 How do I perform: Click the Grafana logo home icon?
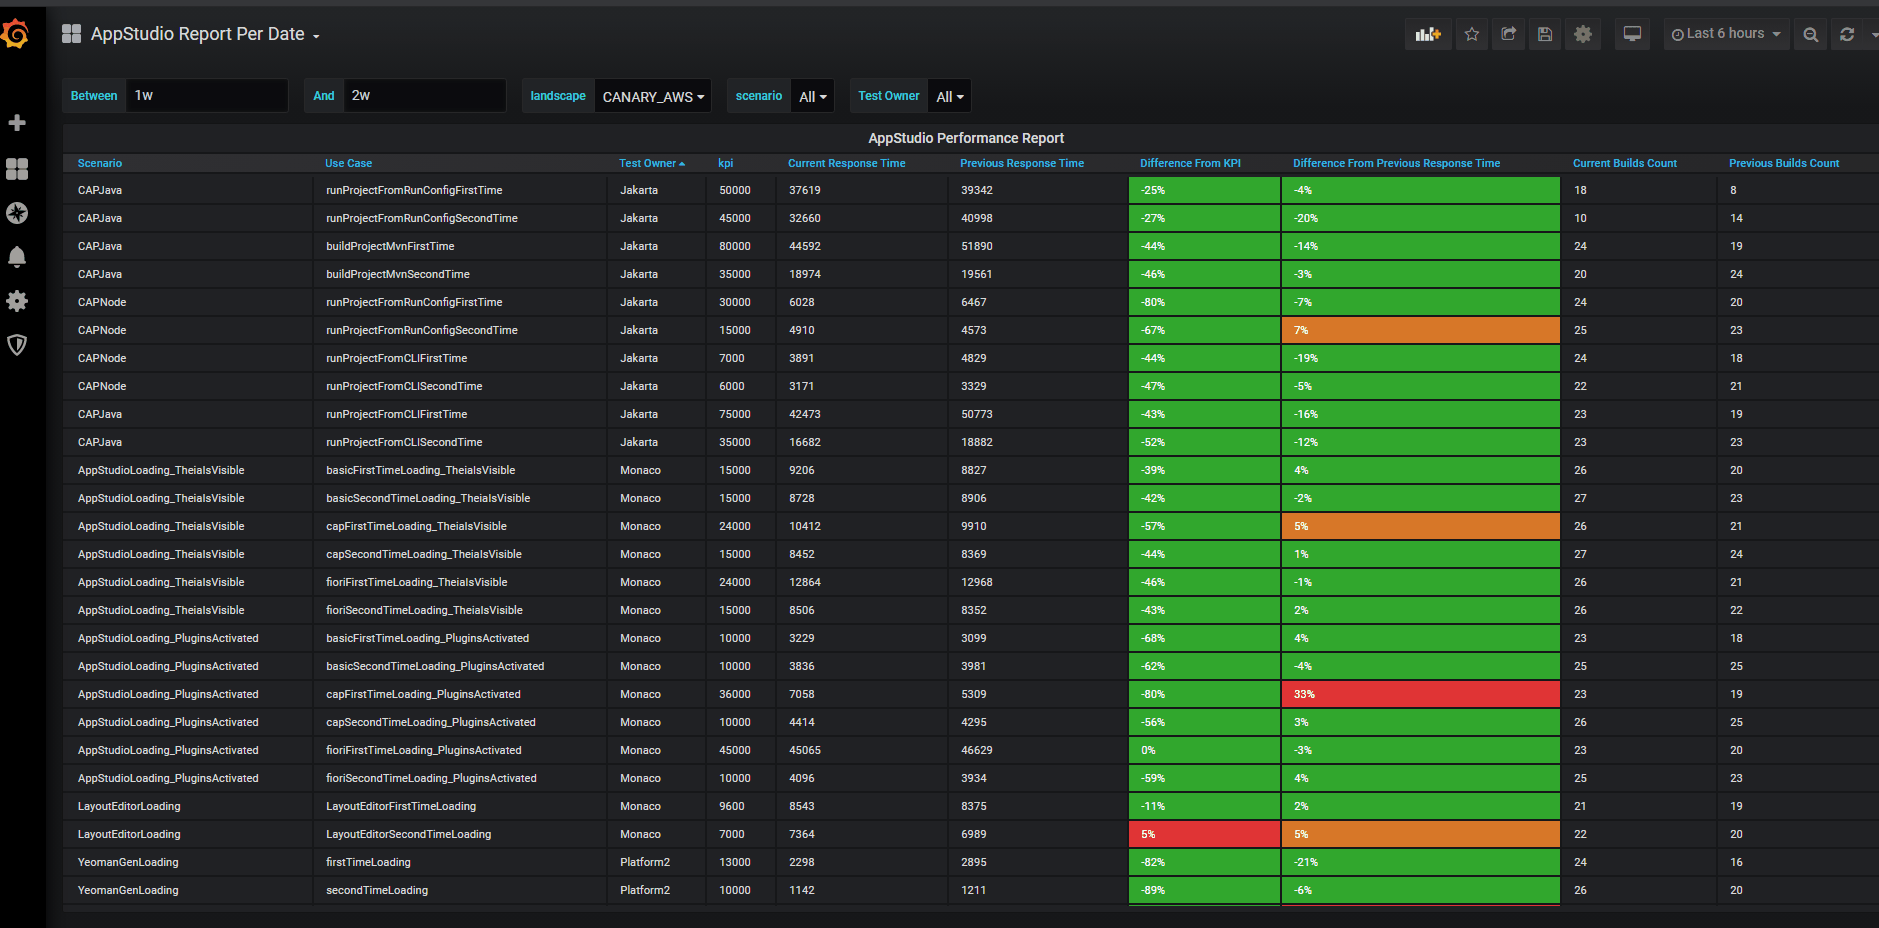(x=15, y=35)
